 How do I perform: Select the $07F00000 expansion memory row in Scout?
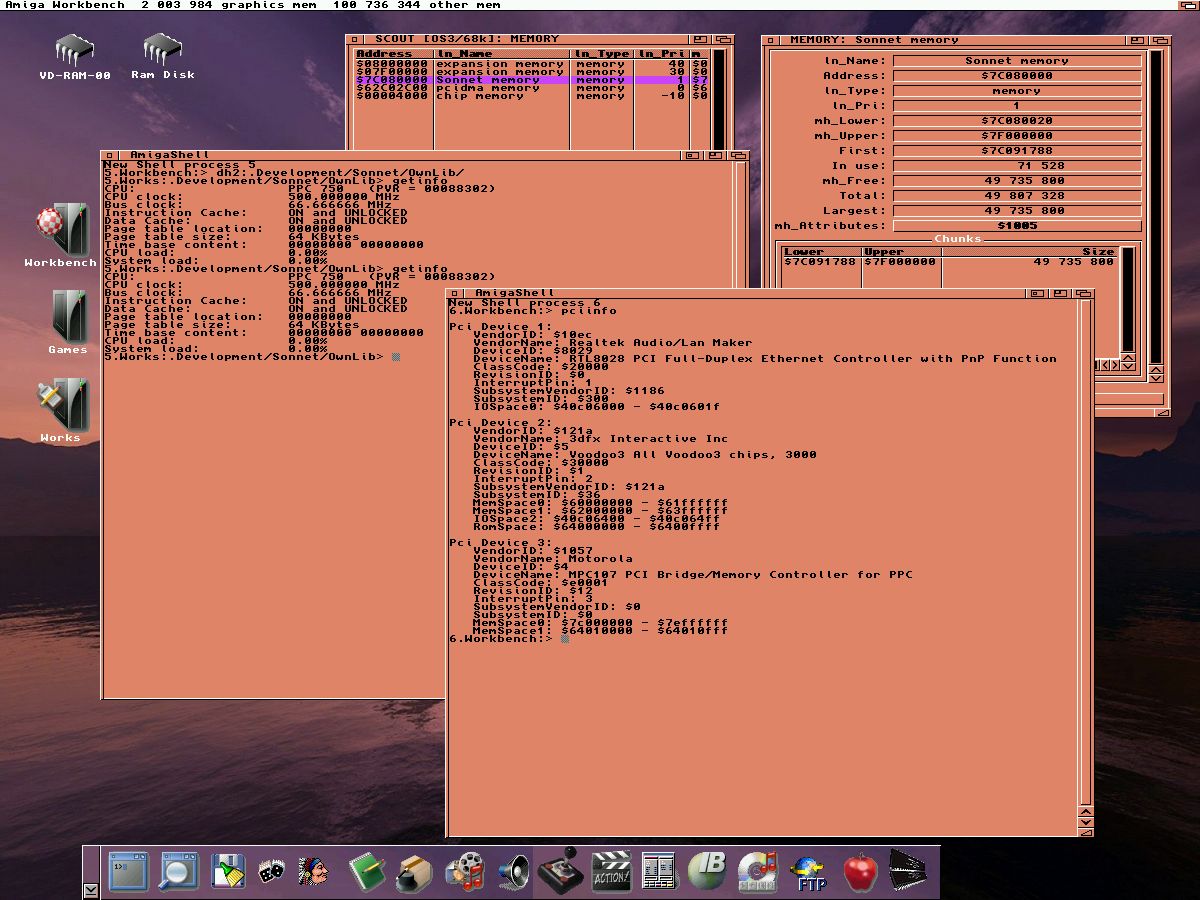click(x=532, y=72)
